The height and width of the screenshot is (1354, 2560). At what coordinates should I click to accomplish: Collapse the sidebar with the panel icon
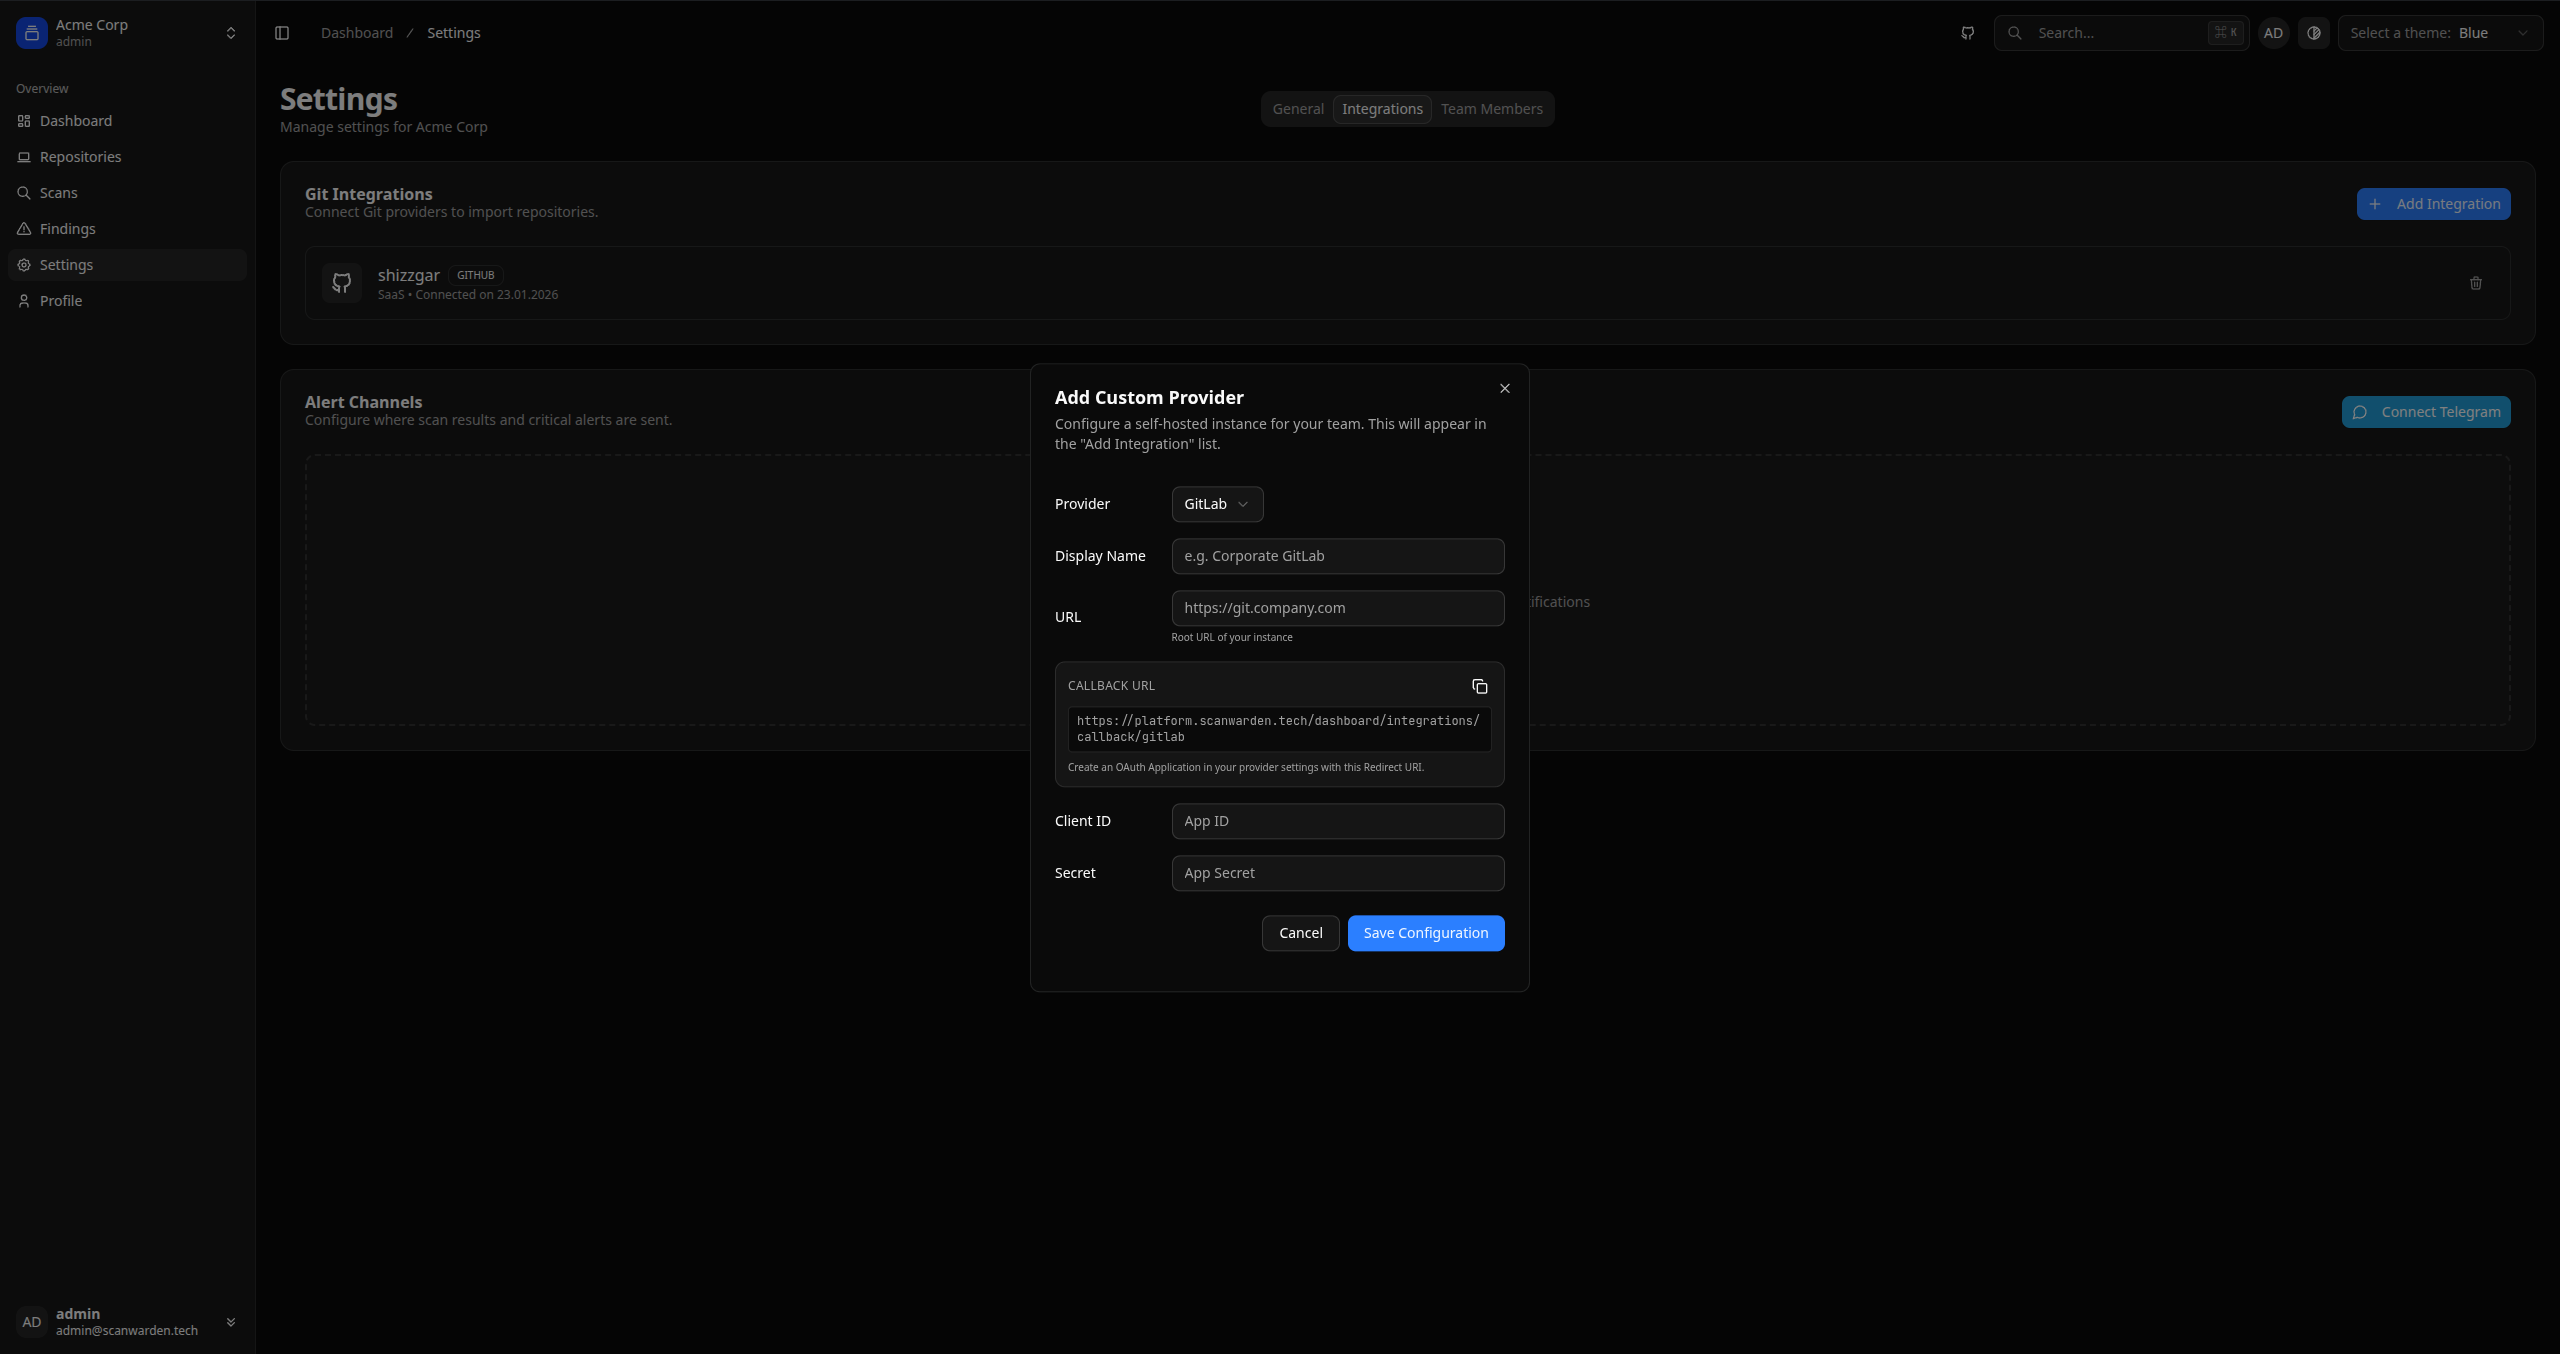[x=281, y=32]
